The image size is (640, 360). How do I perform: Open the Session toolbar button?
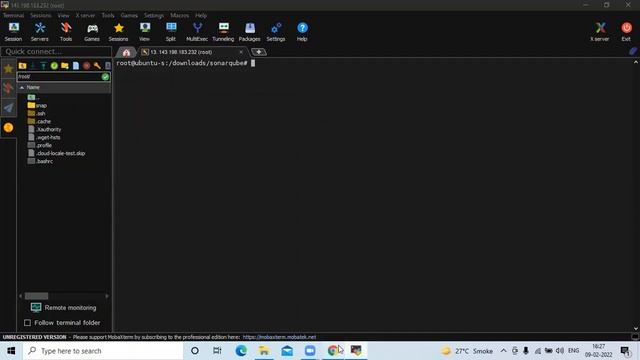pyautogui.click(x=13, y=32)
